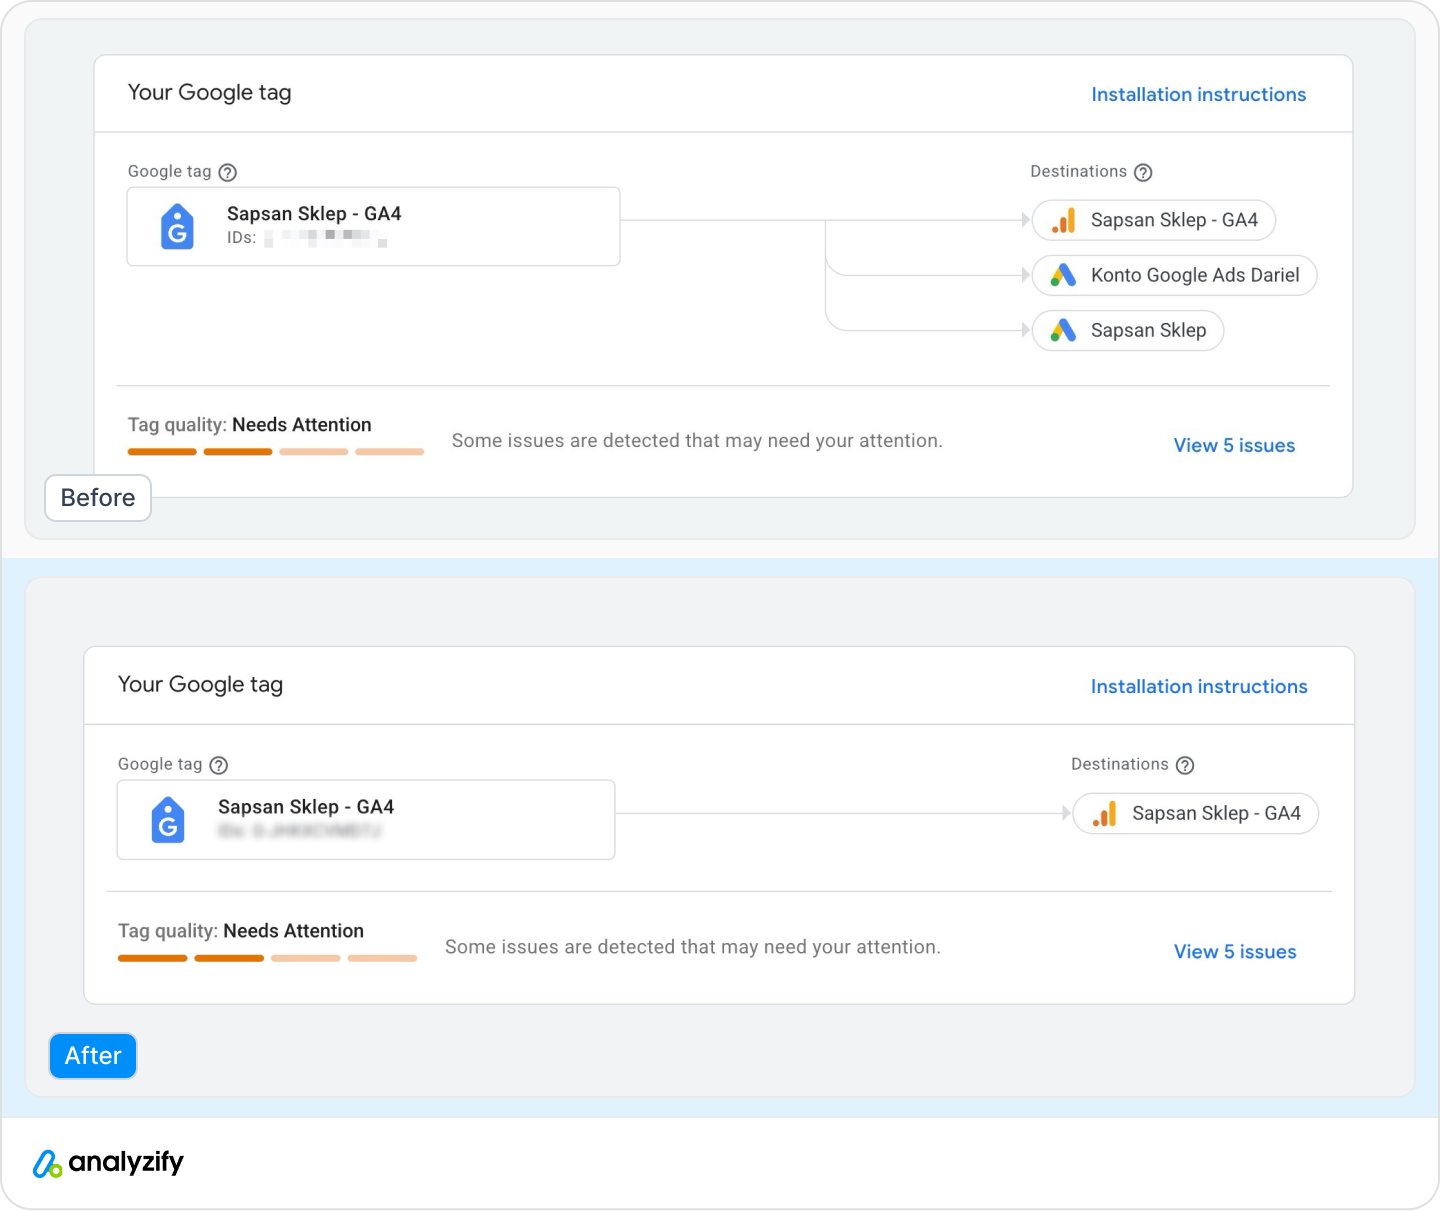This screenshot has height=1211, width=1440.
Task: Click the Before label badge
Action: click(x=98, y=498)
